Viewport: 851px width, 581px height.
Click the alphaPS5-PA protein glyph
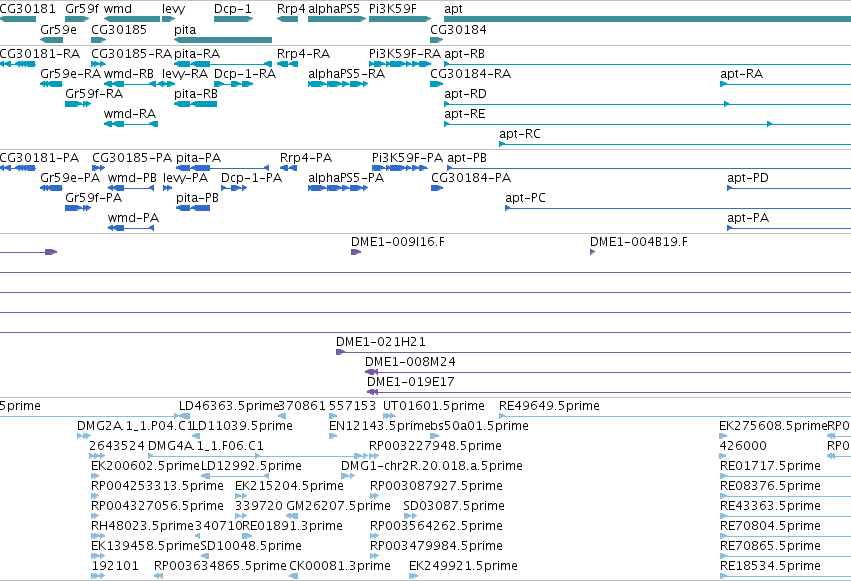[338, 188]
